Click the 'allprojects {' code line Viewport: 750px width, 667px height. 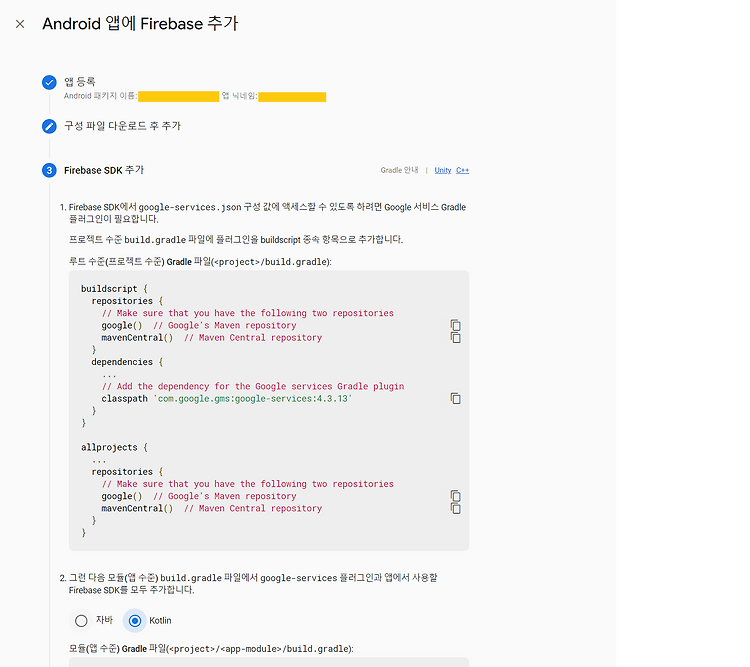pos(114,447)
